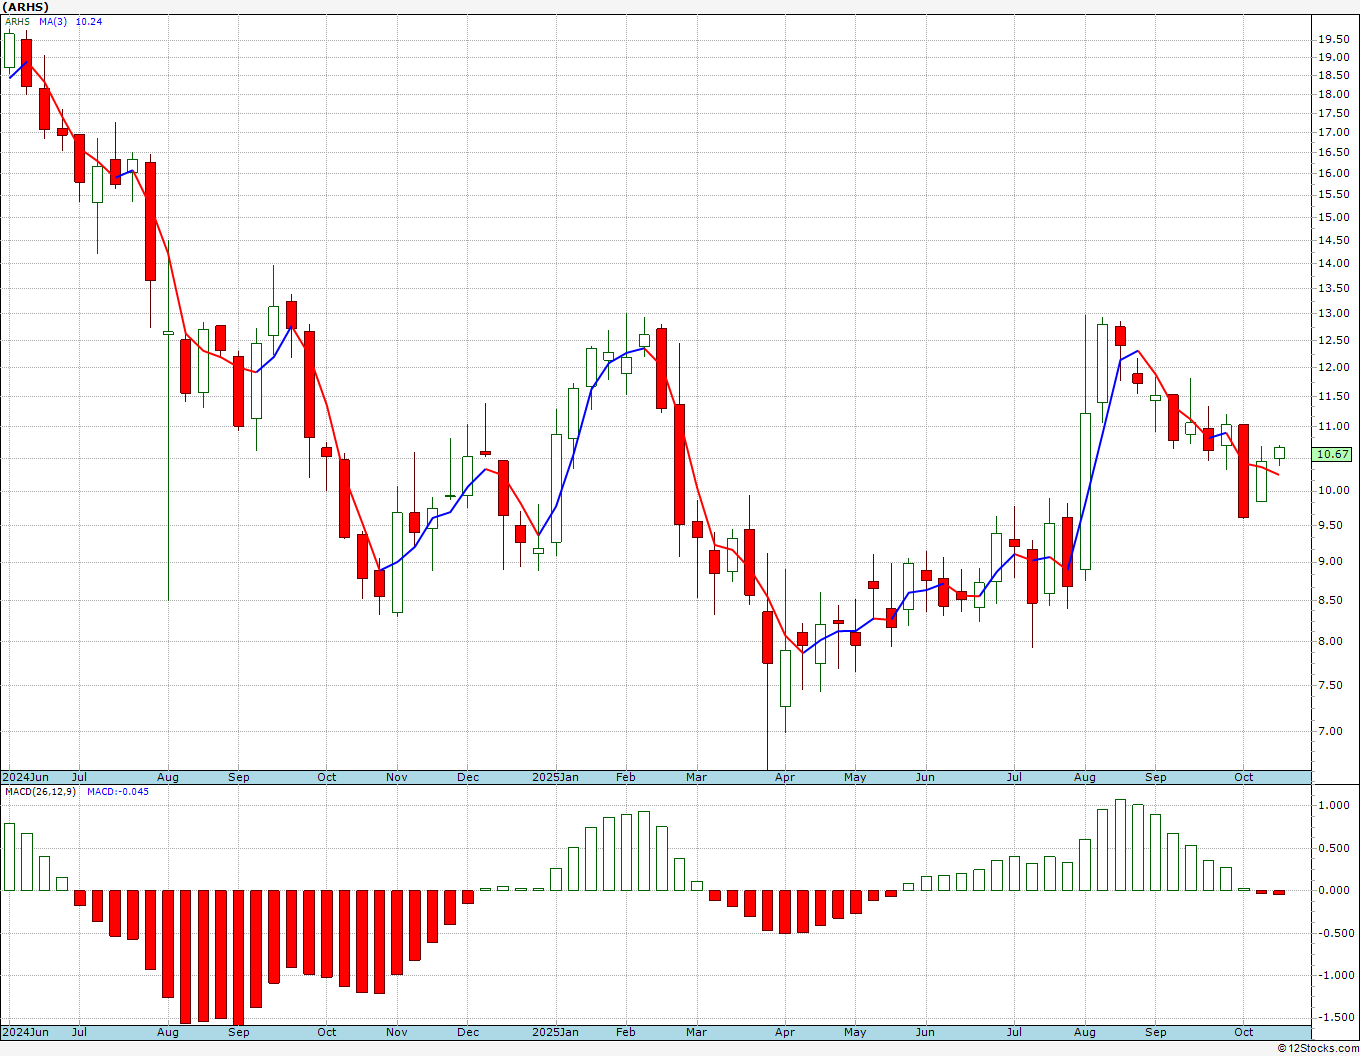
Task: Click Feb on the MACD panel date axis
Action: tap(626, 1032)
